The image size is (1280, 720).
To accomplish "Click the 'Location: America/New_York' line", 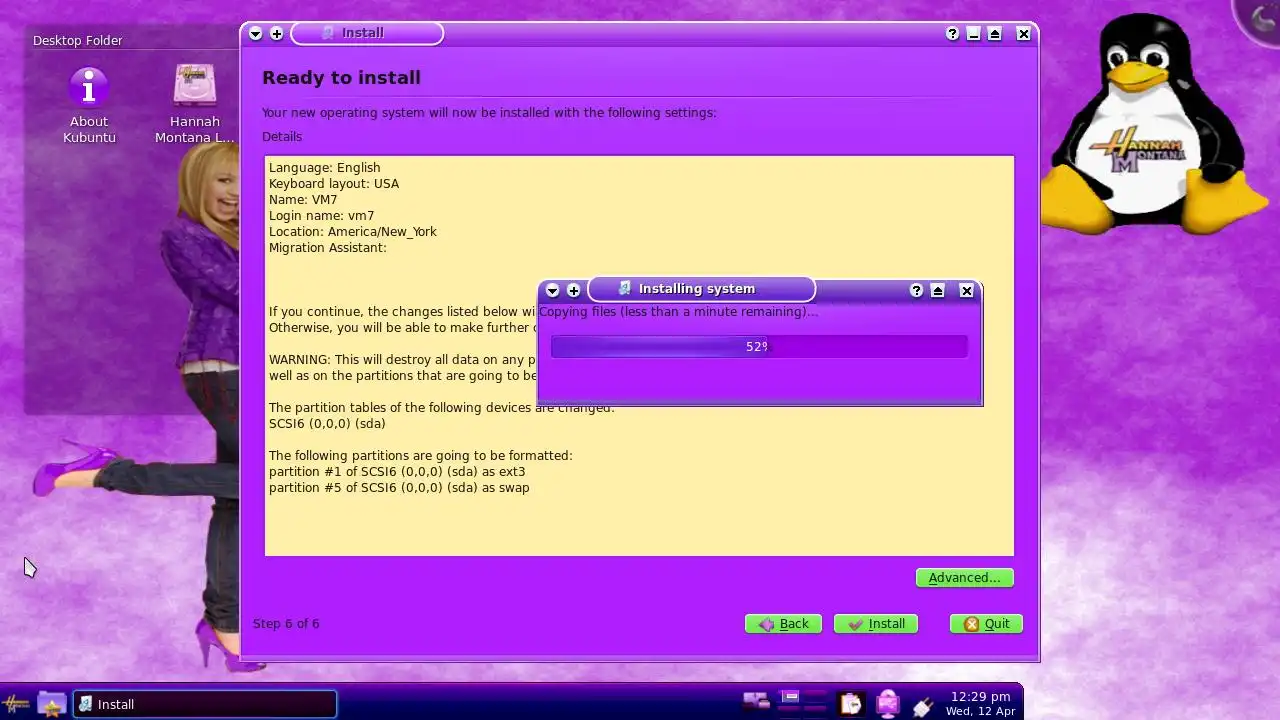I will 353,232.
